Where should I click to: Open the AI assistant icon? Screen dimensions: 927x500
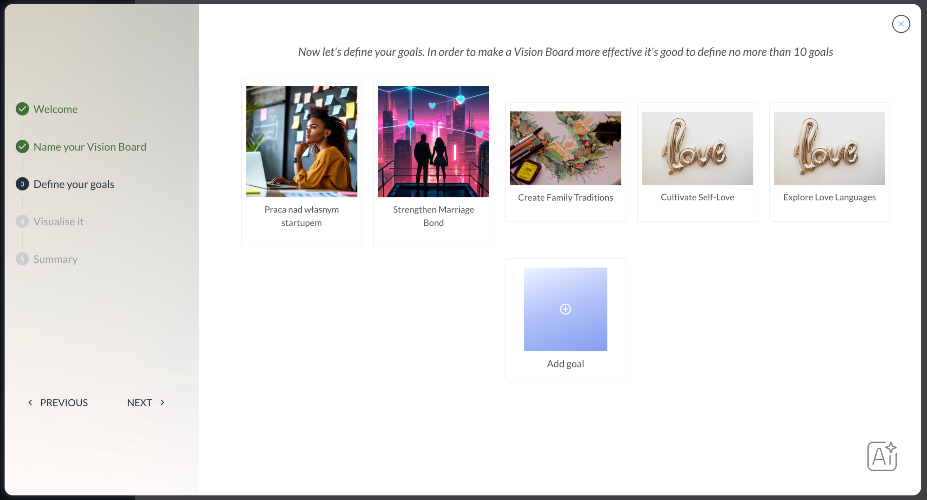click(882, 456)
